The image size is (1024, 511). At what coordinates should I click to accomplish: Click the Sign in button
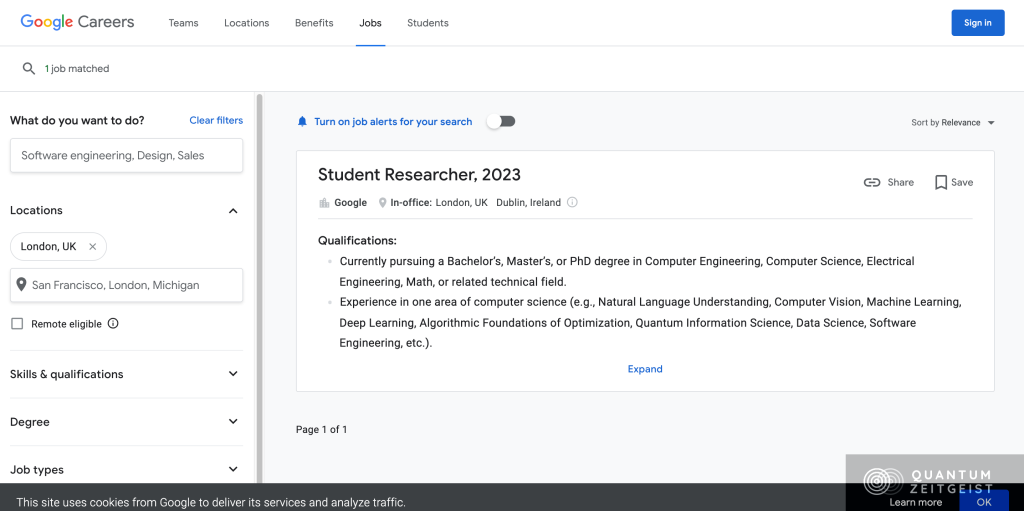(977, 23)
